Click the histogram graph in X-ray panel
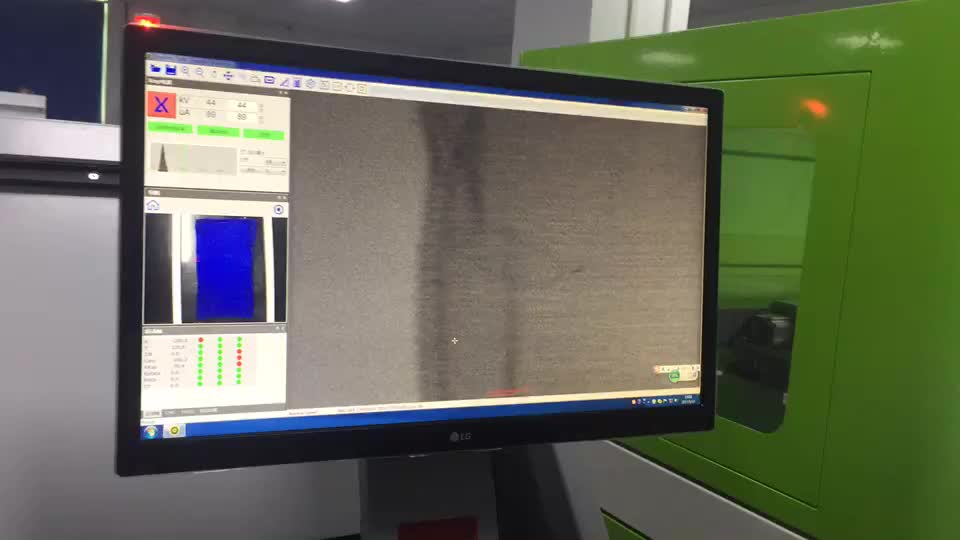The height and width of the screenshot is (540, 960). point(193,159)
